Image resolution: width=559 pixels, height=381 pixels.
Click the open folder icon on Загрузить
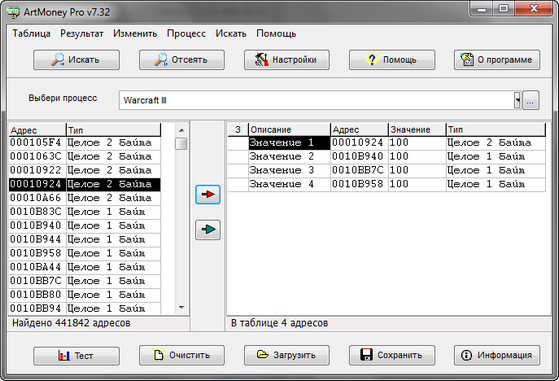tap(262, 355)
